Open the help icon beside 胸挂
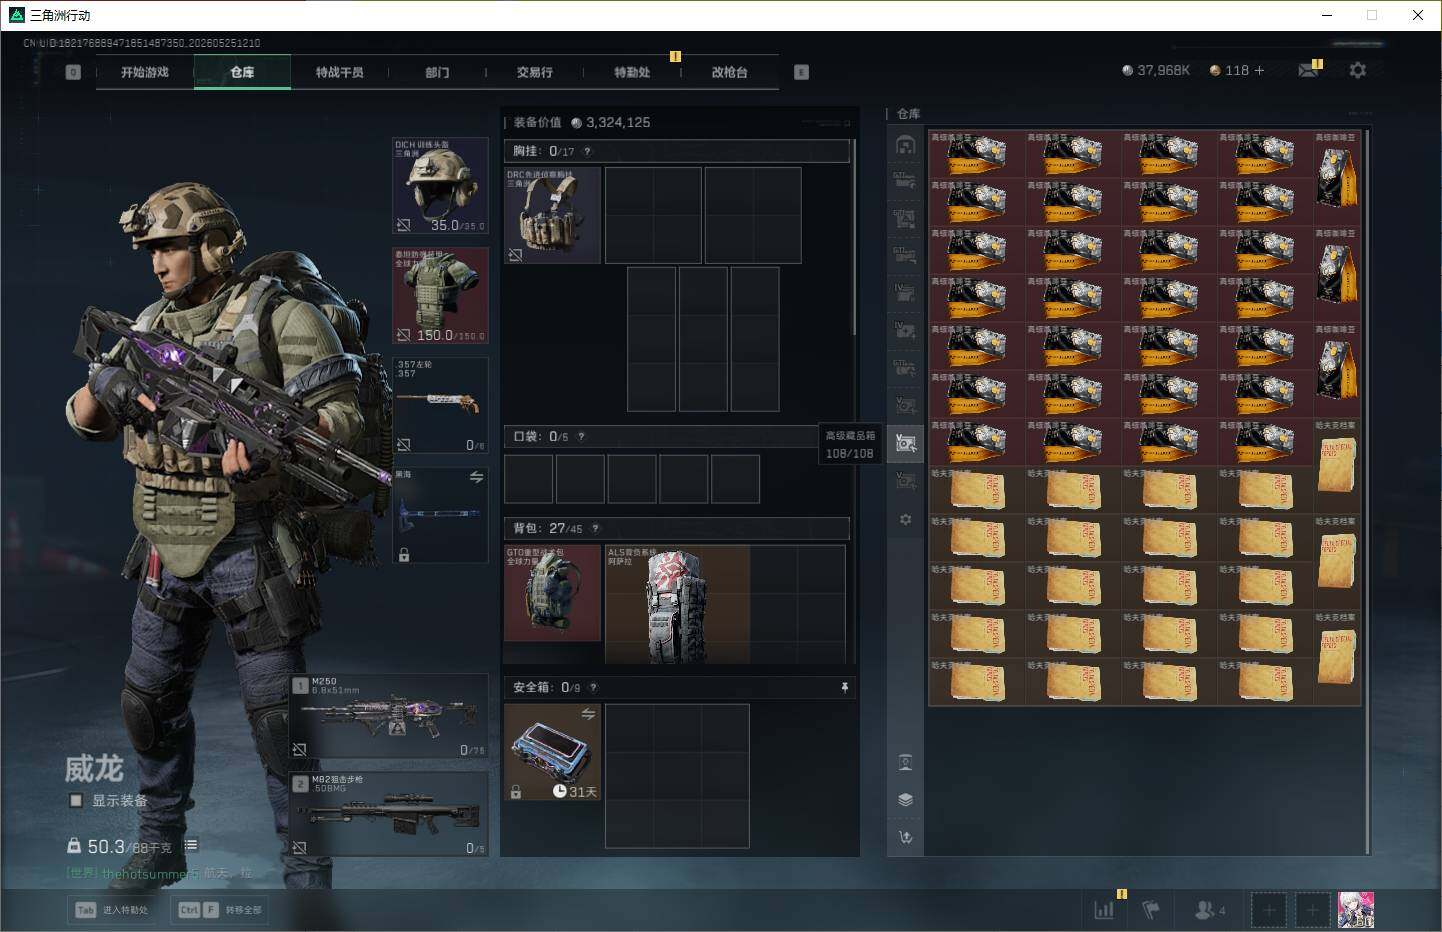 (587, 152)
